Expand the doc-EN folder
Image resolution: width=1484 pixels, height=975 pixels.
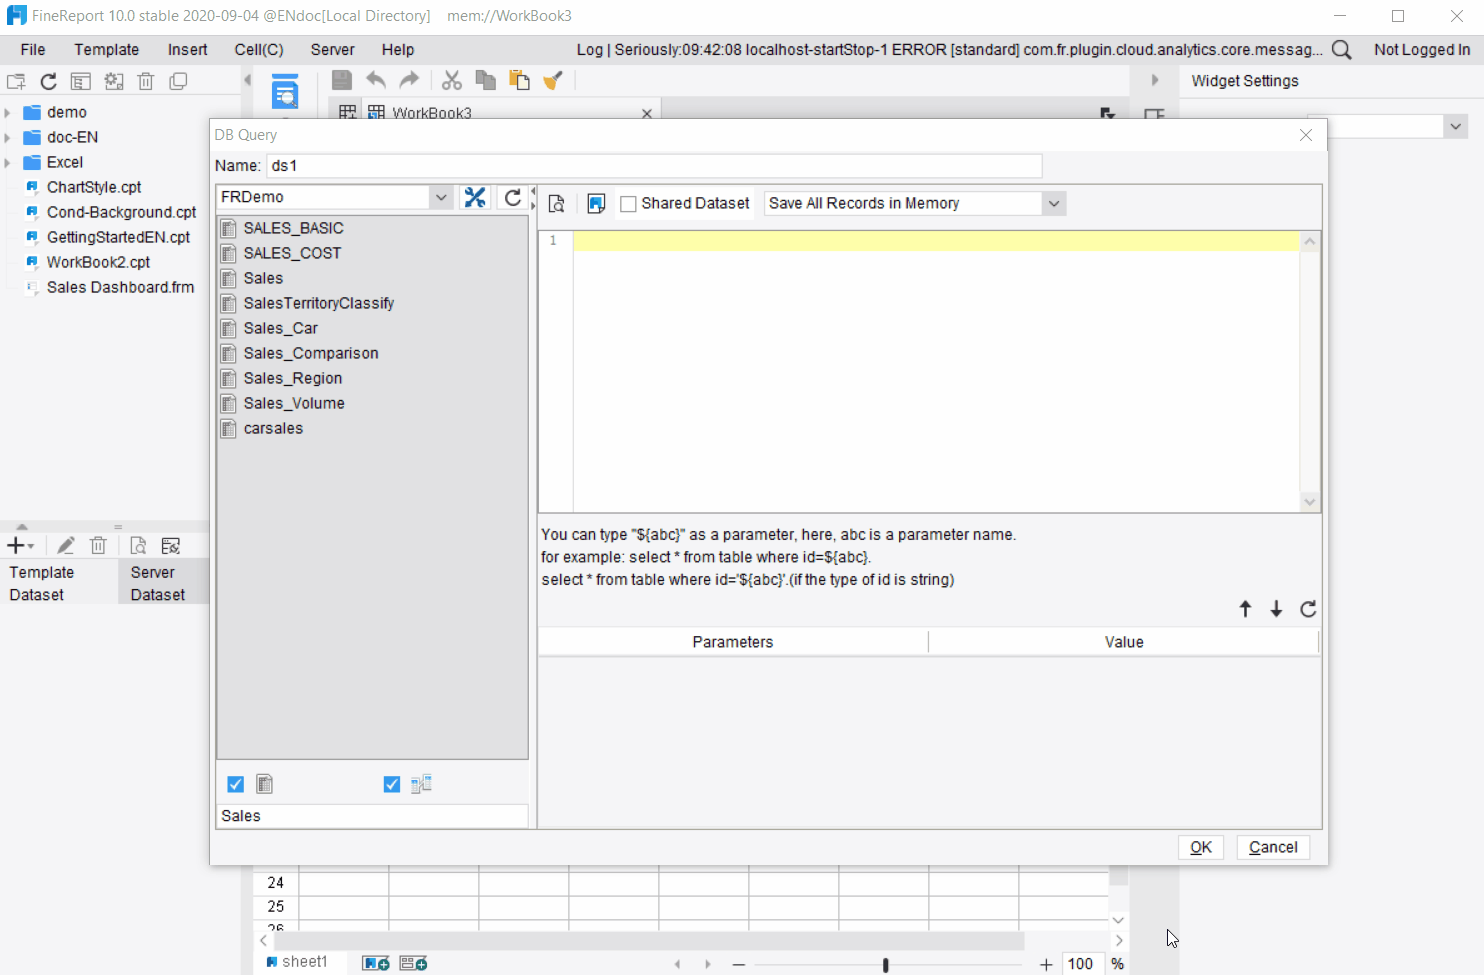click(8, 138)
